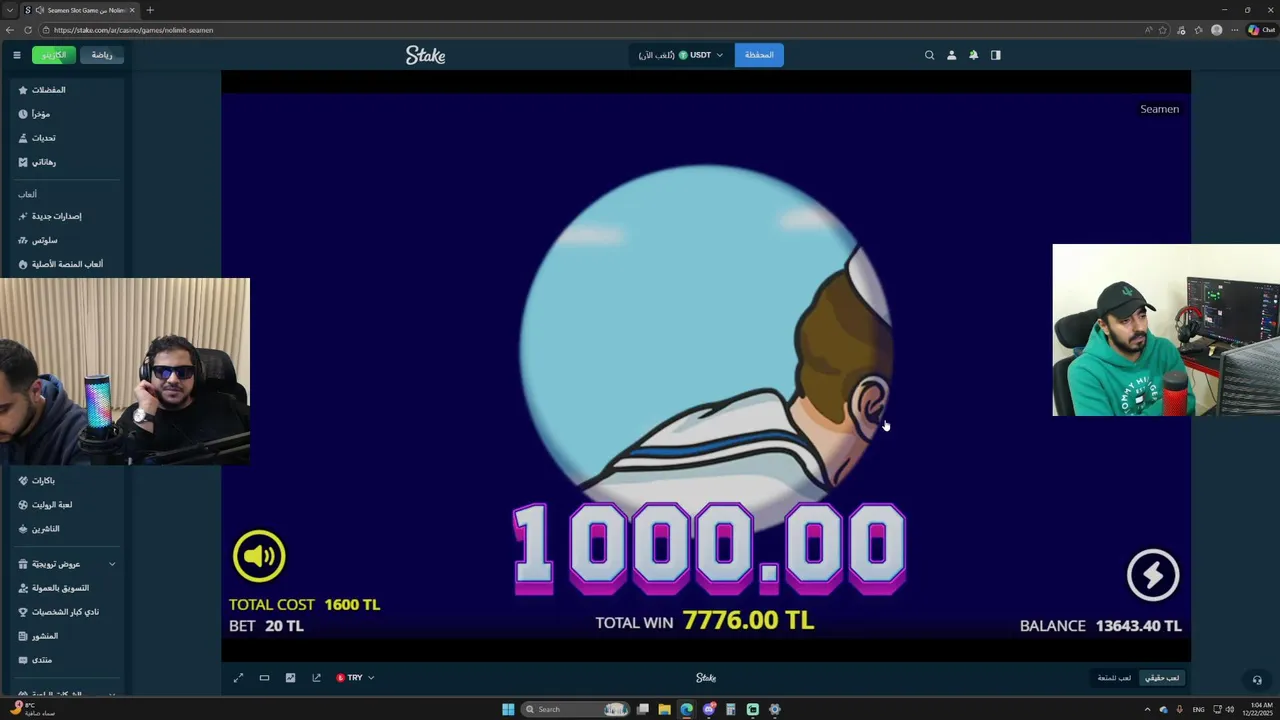Image resolution: width=1280 pixels, height=720 pixels.
Task: Open live support headset icon
Action: click(x=1257, y=679)
